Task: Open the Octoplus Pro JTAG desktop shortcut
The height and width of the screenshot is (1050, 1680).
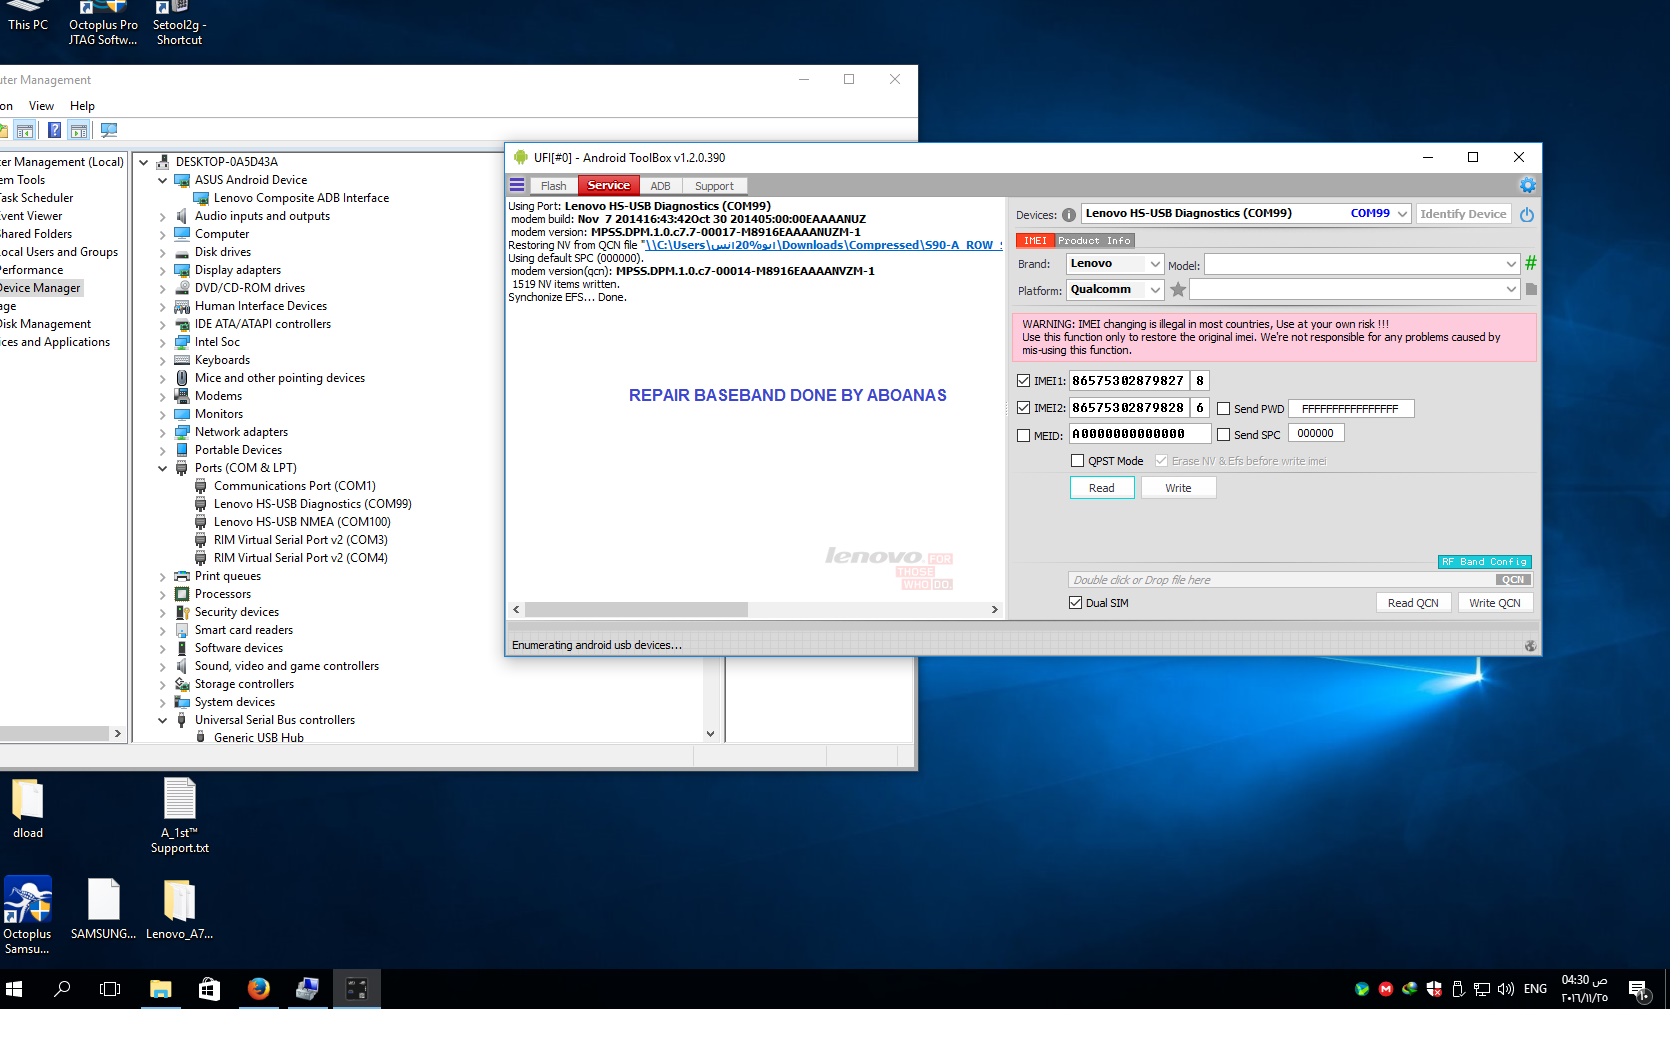Action: pyautogui.click(x=103, y=24)
